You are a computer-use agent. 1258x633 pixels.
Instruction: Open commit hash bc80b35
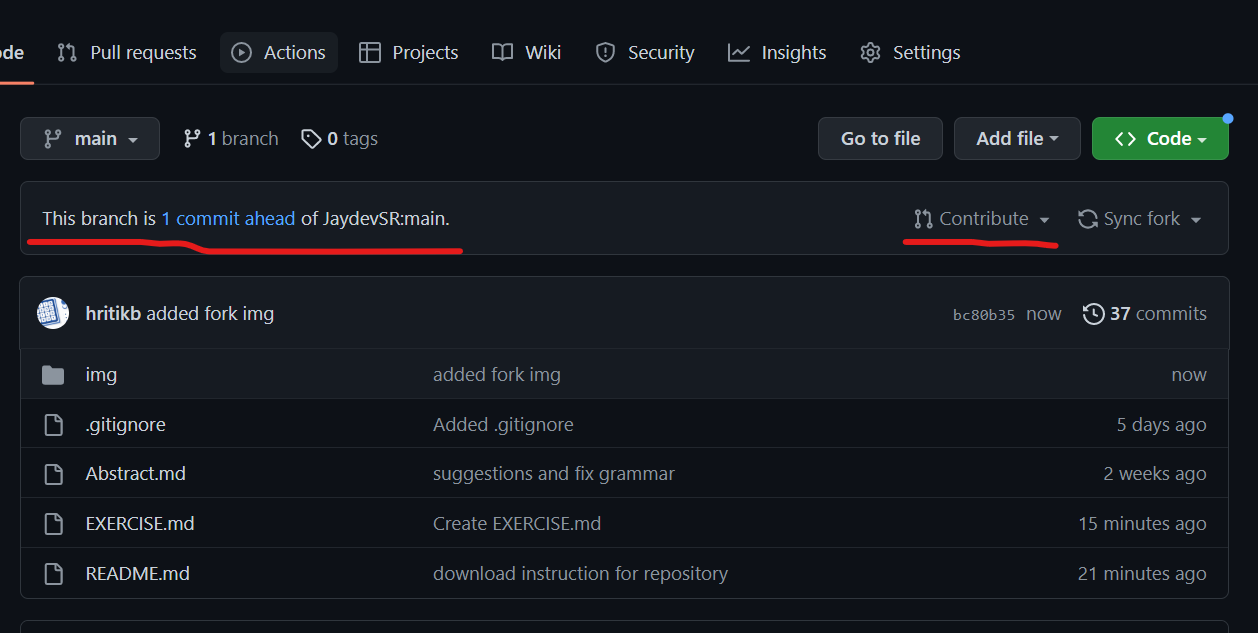pos(984,314)
